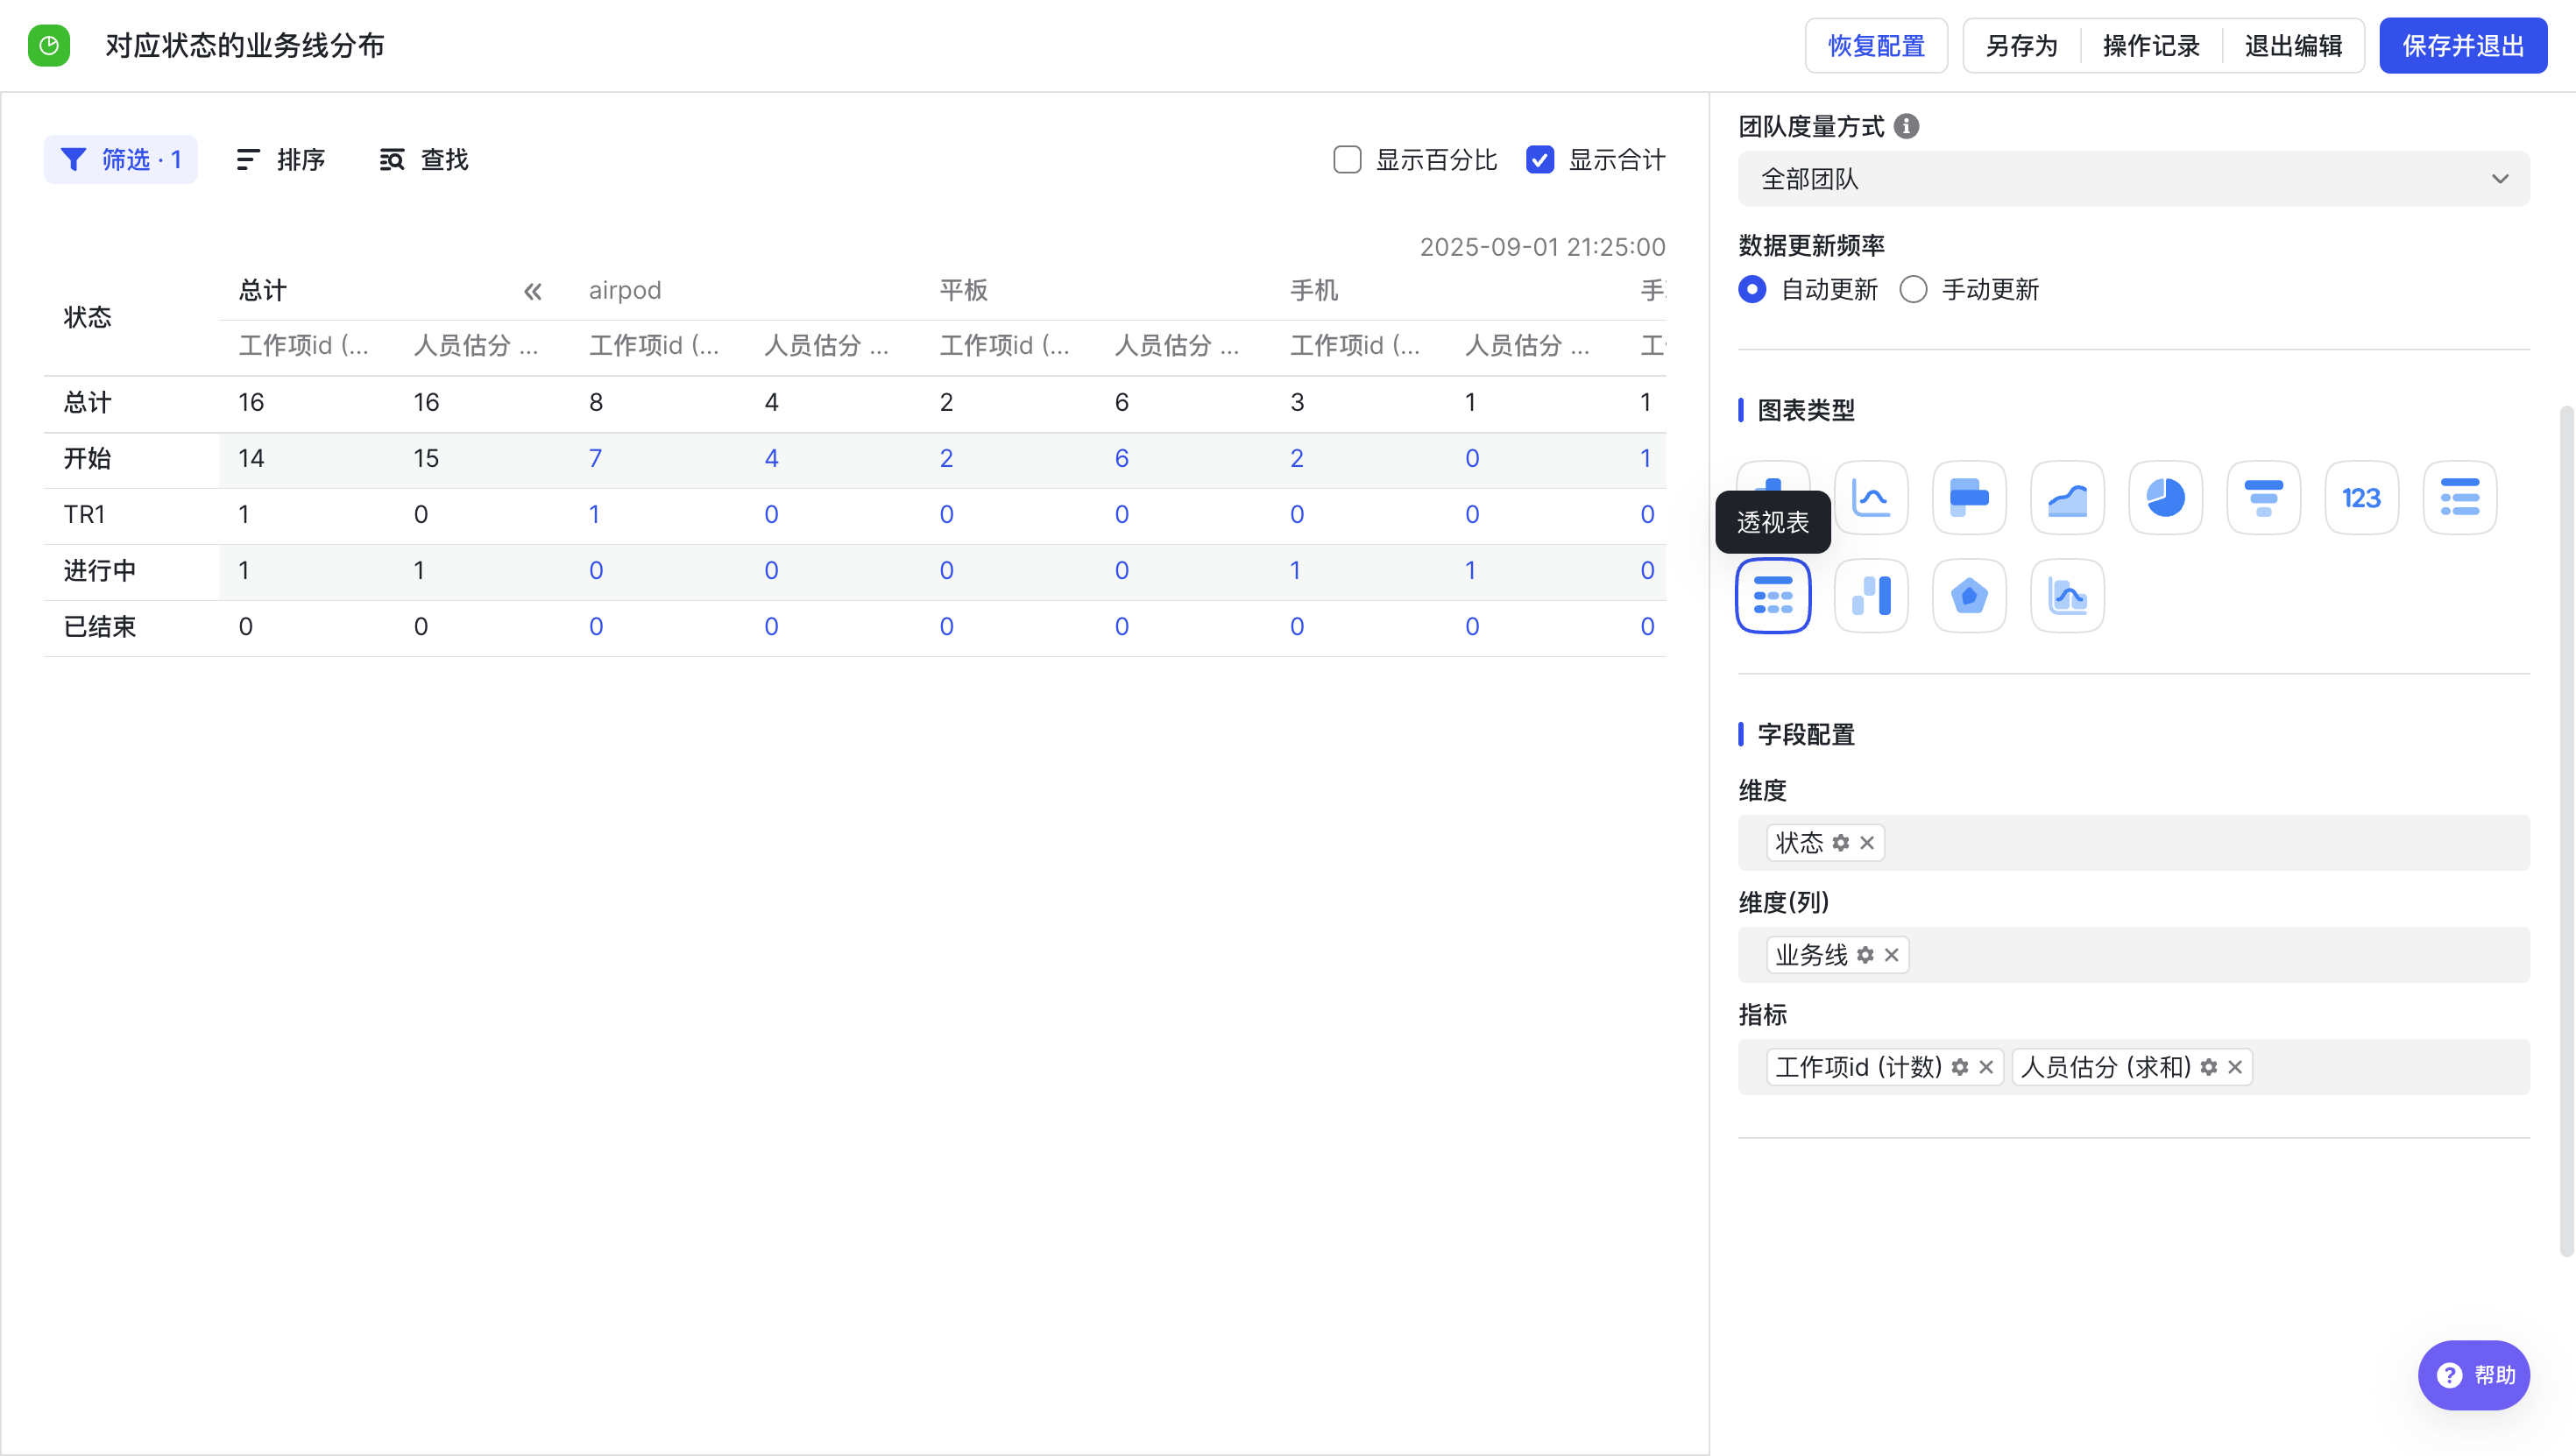
Task: Click the 2025-09-01 21:25:00 timestamp
Action: 1543,247
